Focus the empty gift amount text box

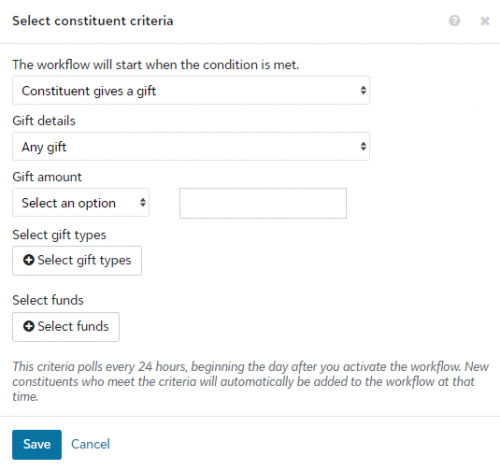(263, 203)
